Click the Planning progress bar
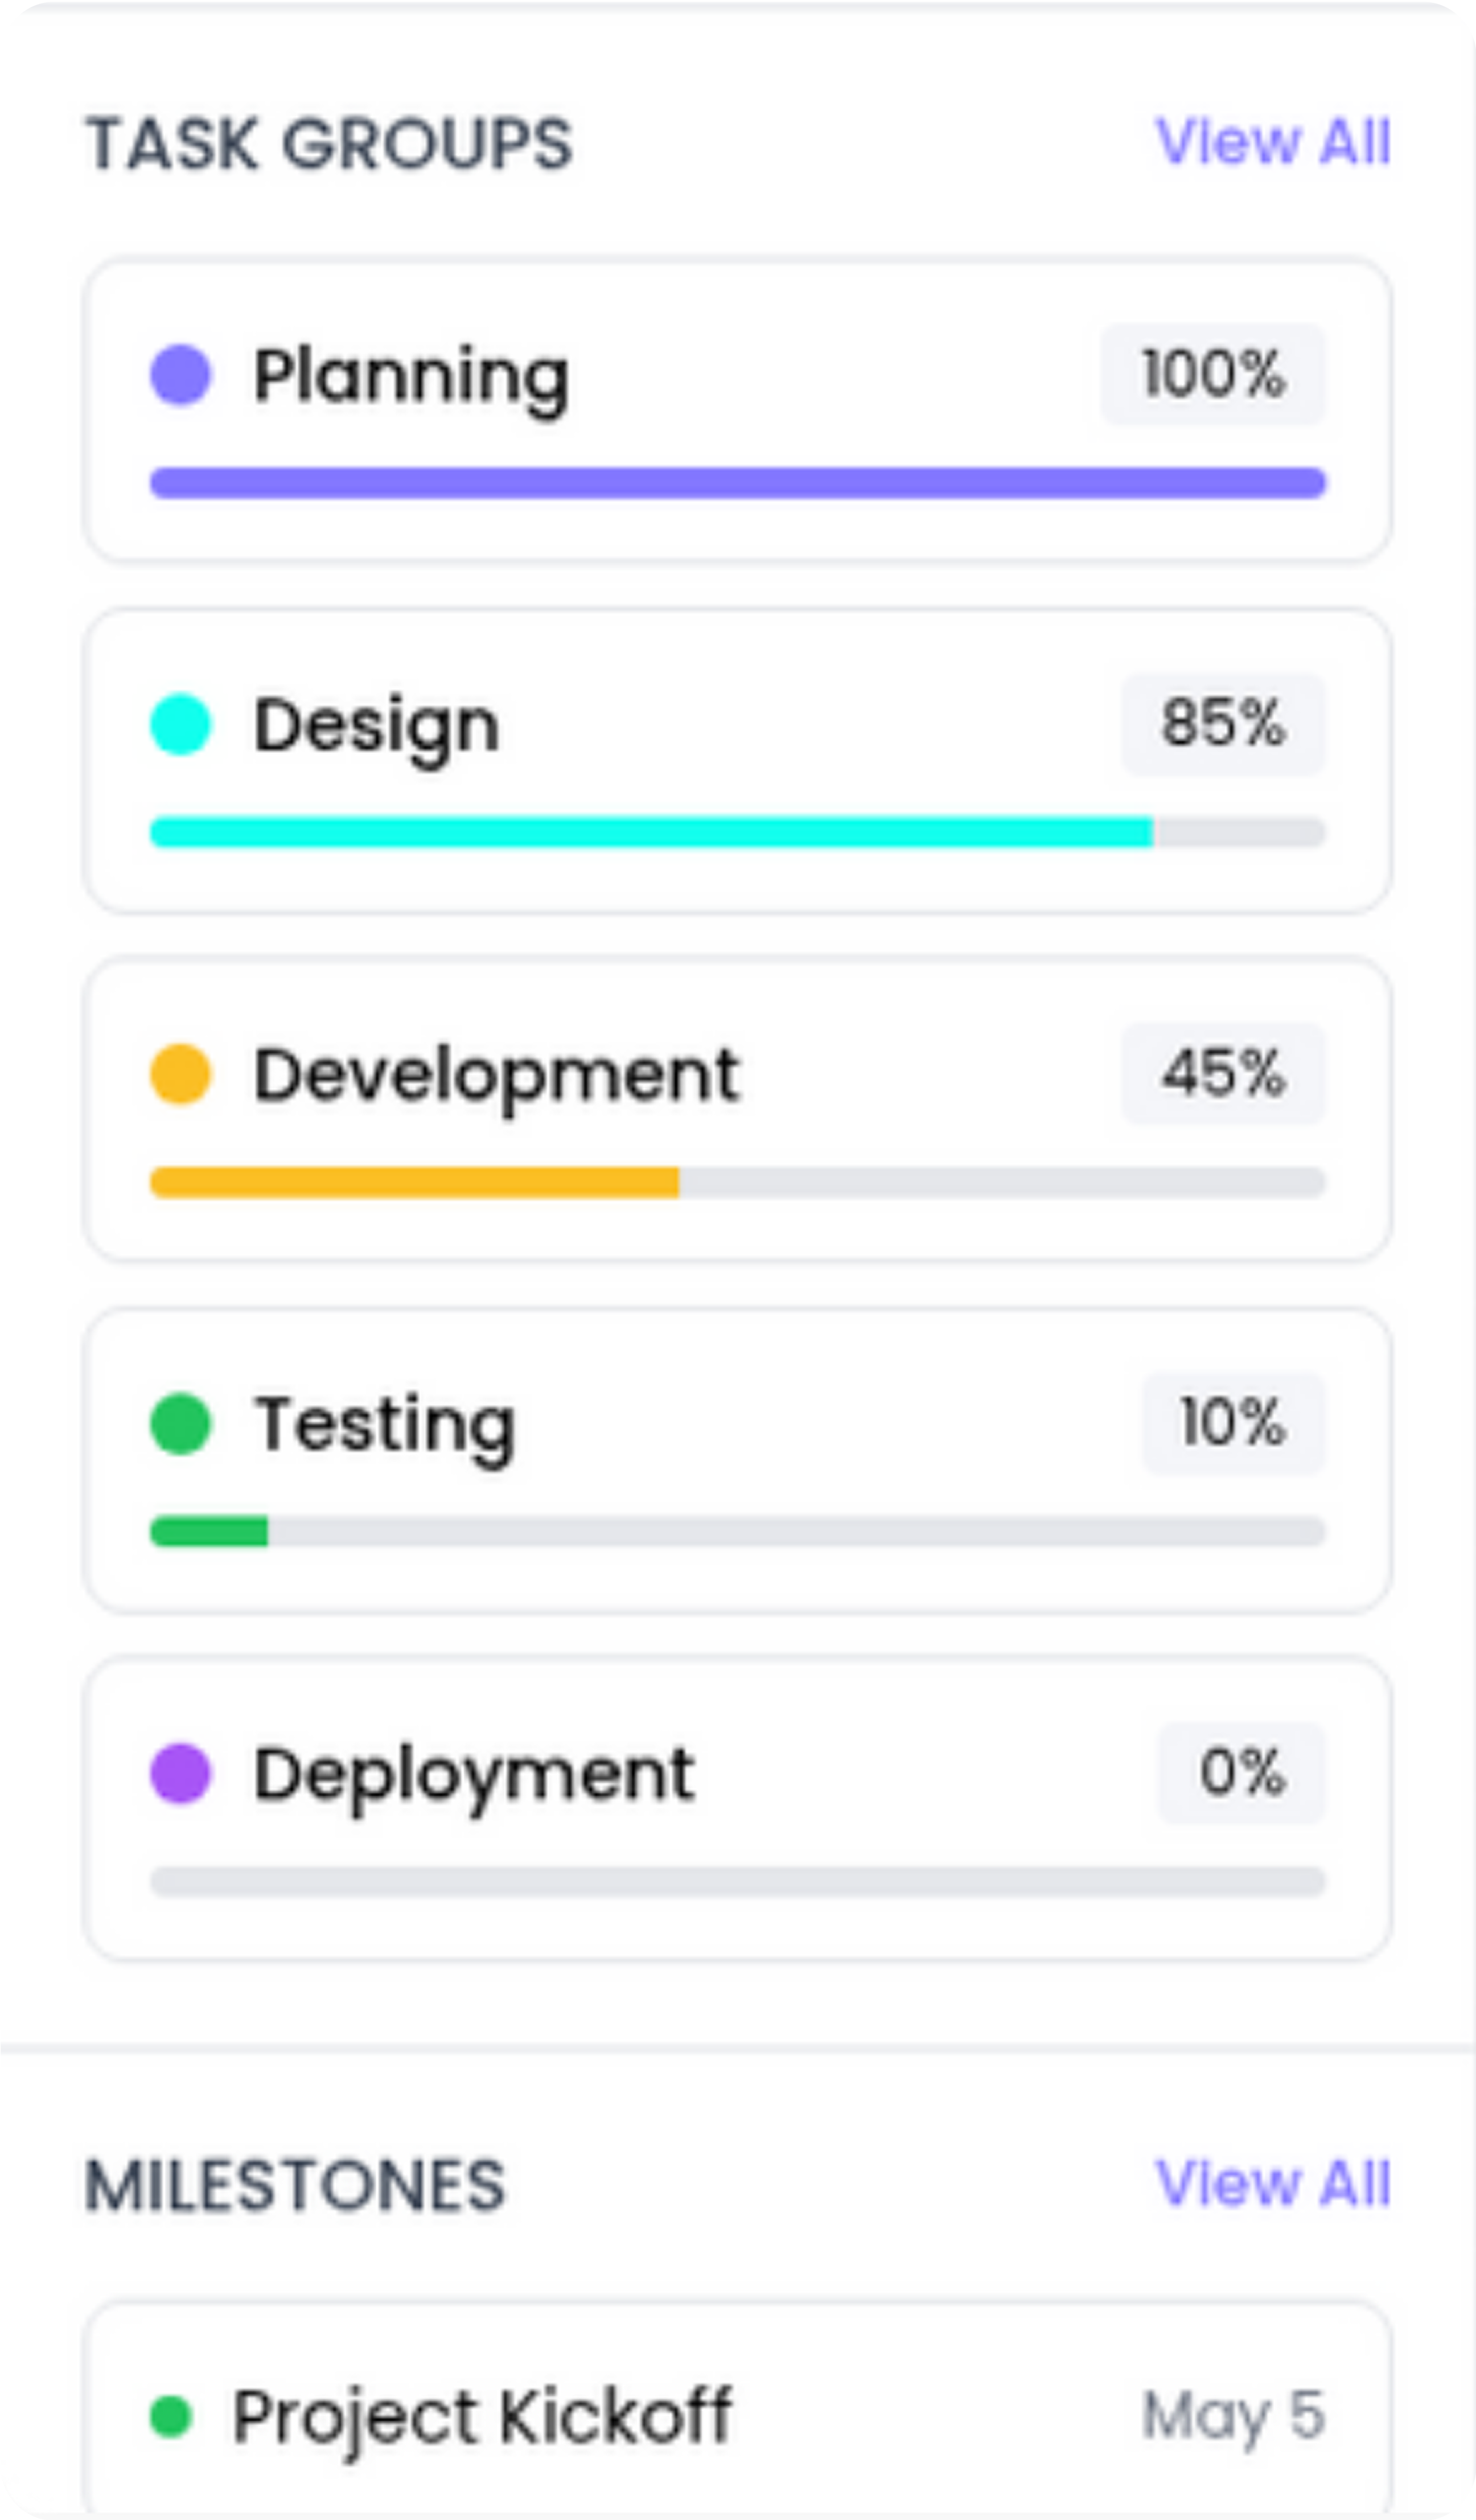The image size is (1476, 2520). click(x=738, y=483)
